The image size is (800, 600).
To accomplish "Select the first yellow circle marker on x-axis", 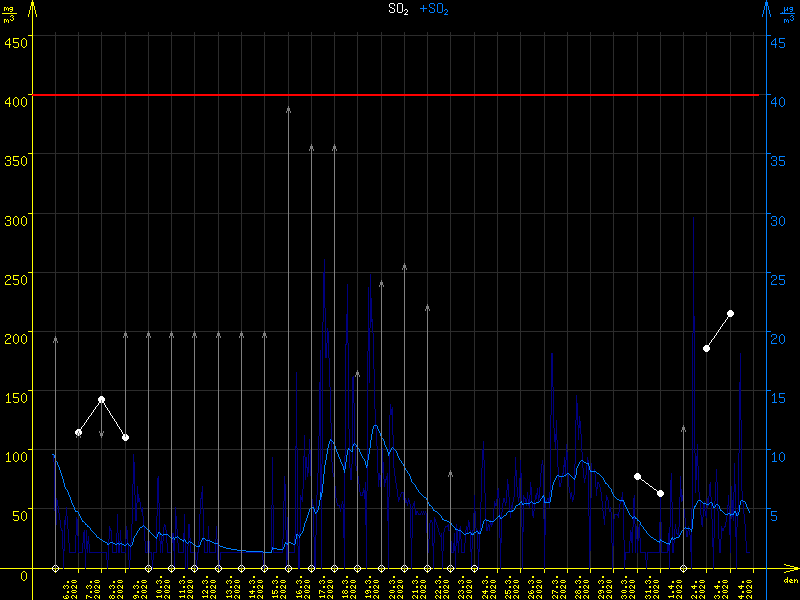I will click(x=55, y=568).
